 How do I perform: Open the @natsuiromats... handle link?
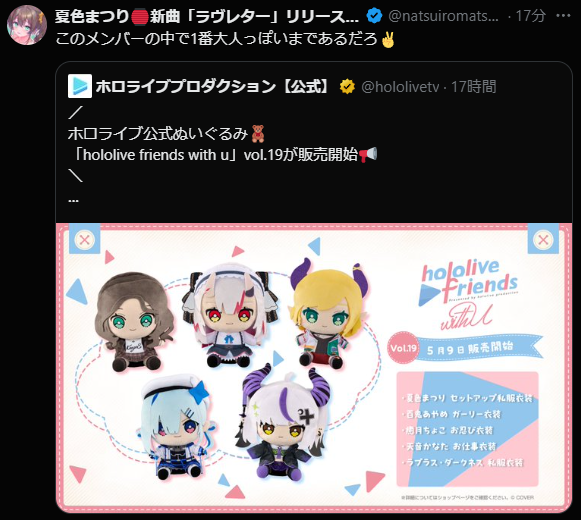[443, 16]
